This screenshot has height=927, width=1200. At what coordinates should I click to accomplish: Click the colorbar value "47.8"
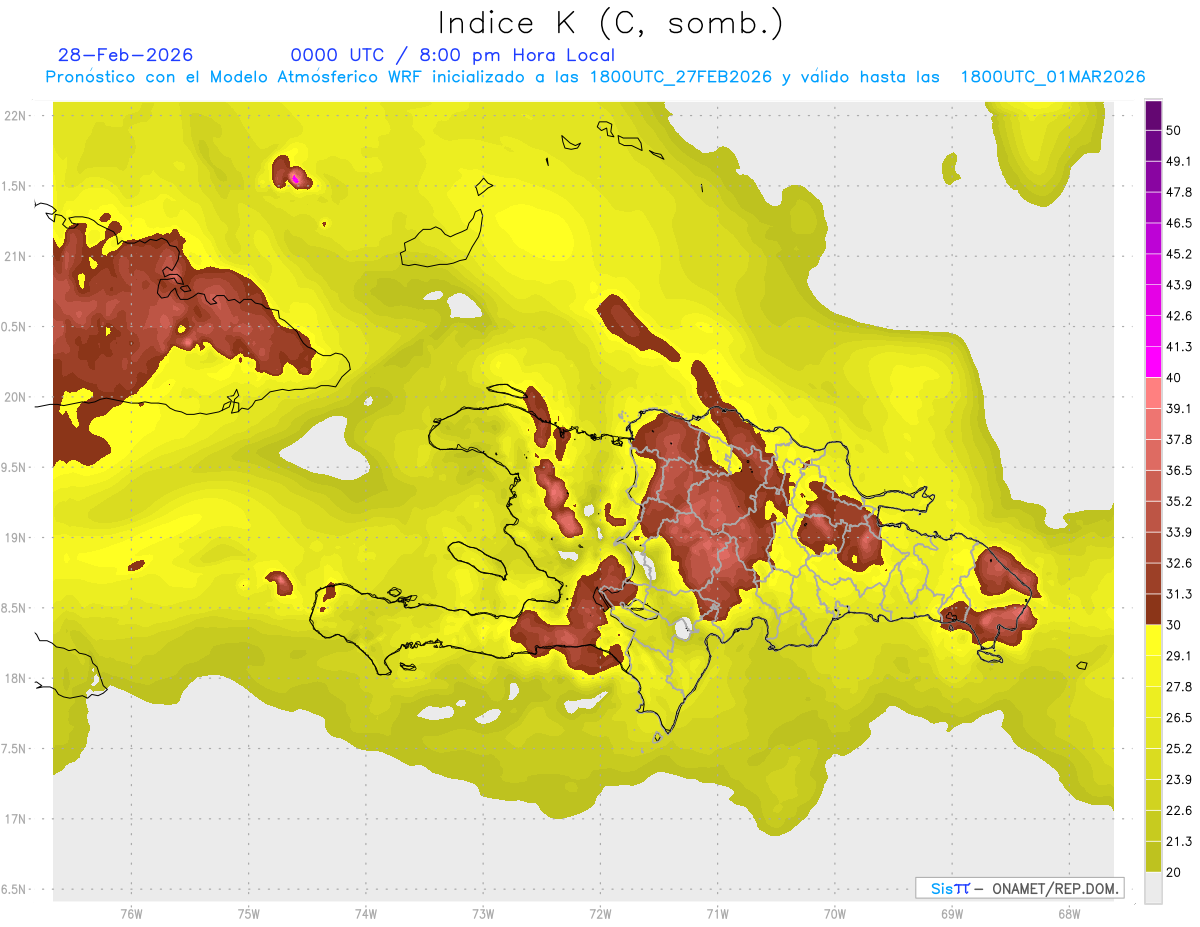click(x=1178, y=192)
